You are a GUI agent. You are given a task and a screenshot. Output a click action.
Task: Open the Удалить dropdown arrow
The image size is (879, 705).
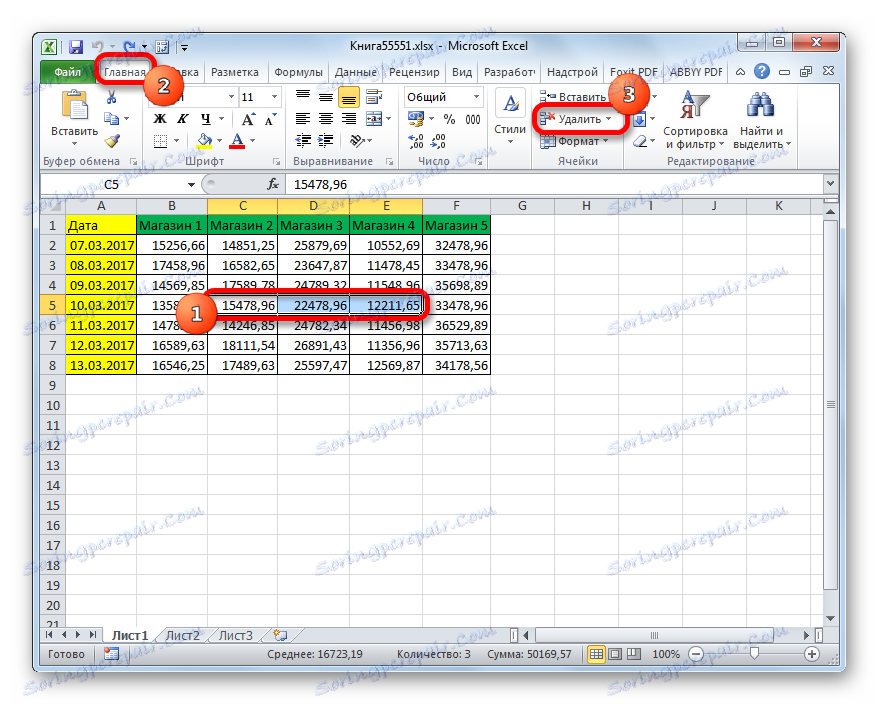tap(609, 119)
